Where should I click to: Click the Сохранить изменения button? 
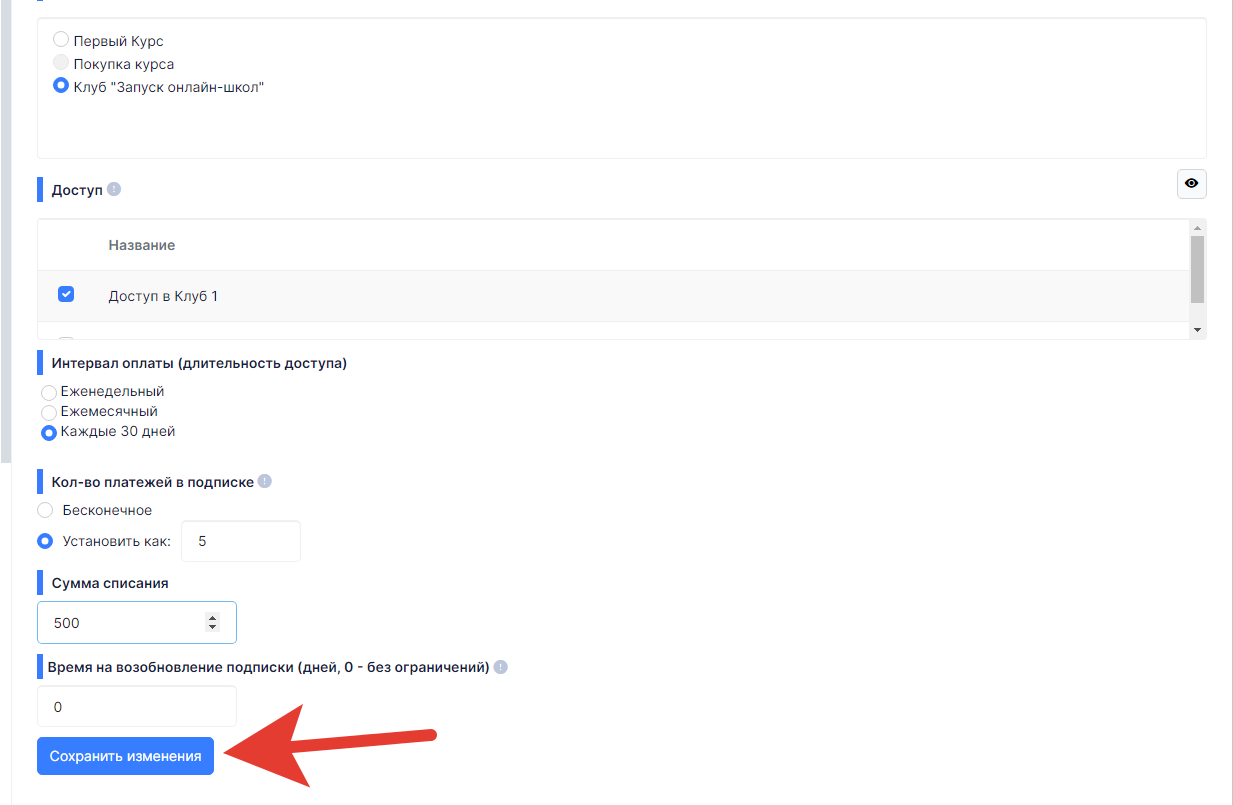coord(125,756)
